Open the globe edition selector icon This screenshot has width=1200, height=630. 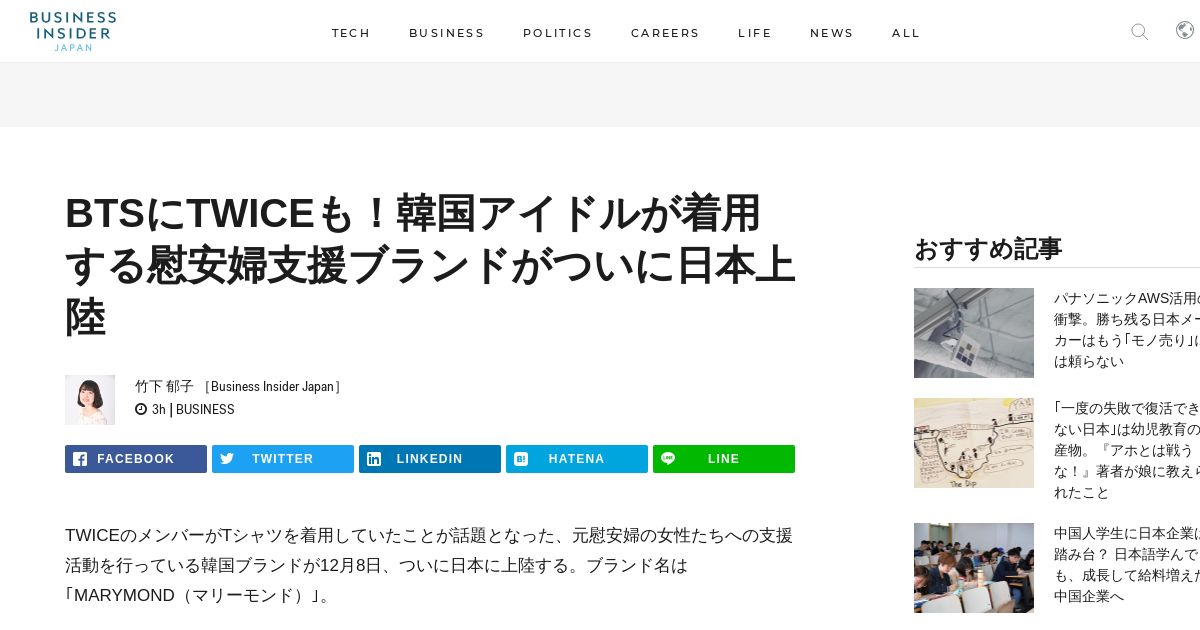(x=1185, y=31)
